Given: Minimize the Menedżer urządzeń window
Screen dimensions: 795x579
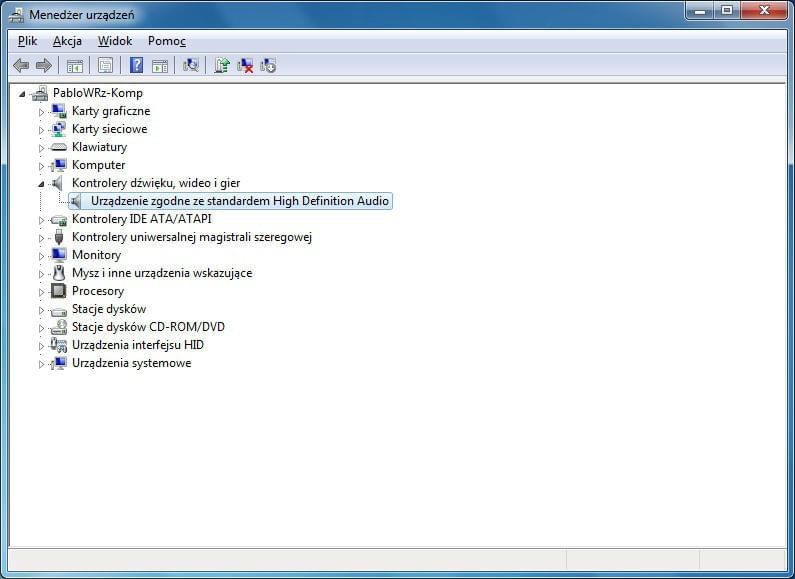Looking at the screenshot, I should tap(700, 10).
